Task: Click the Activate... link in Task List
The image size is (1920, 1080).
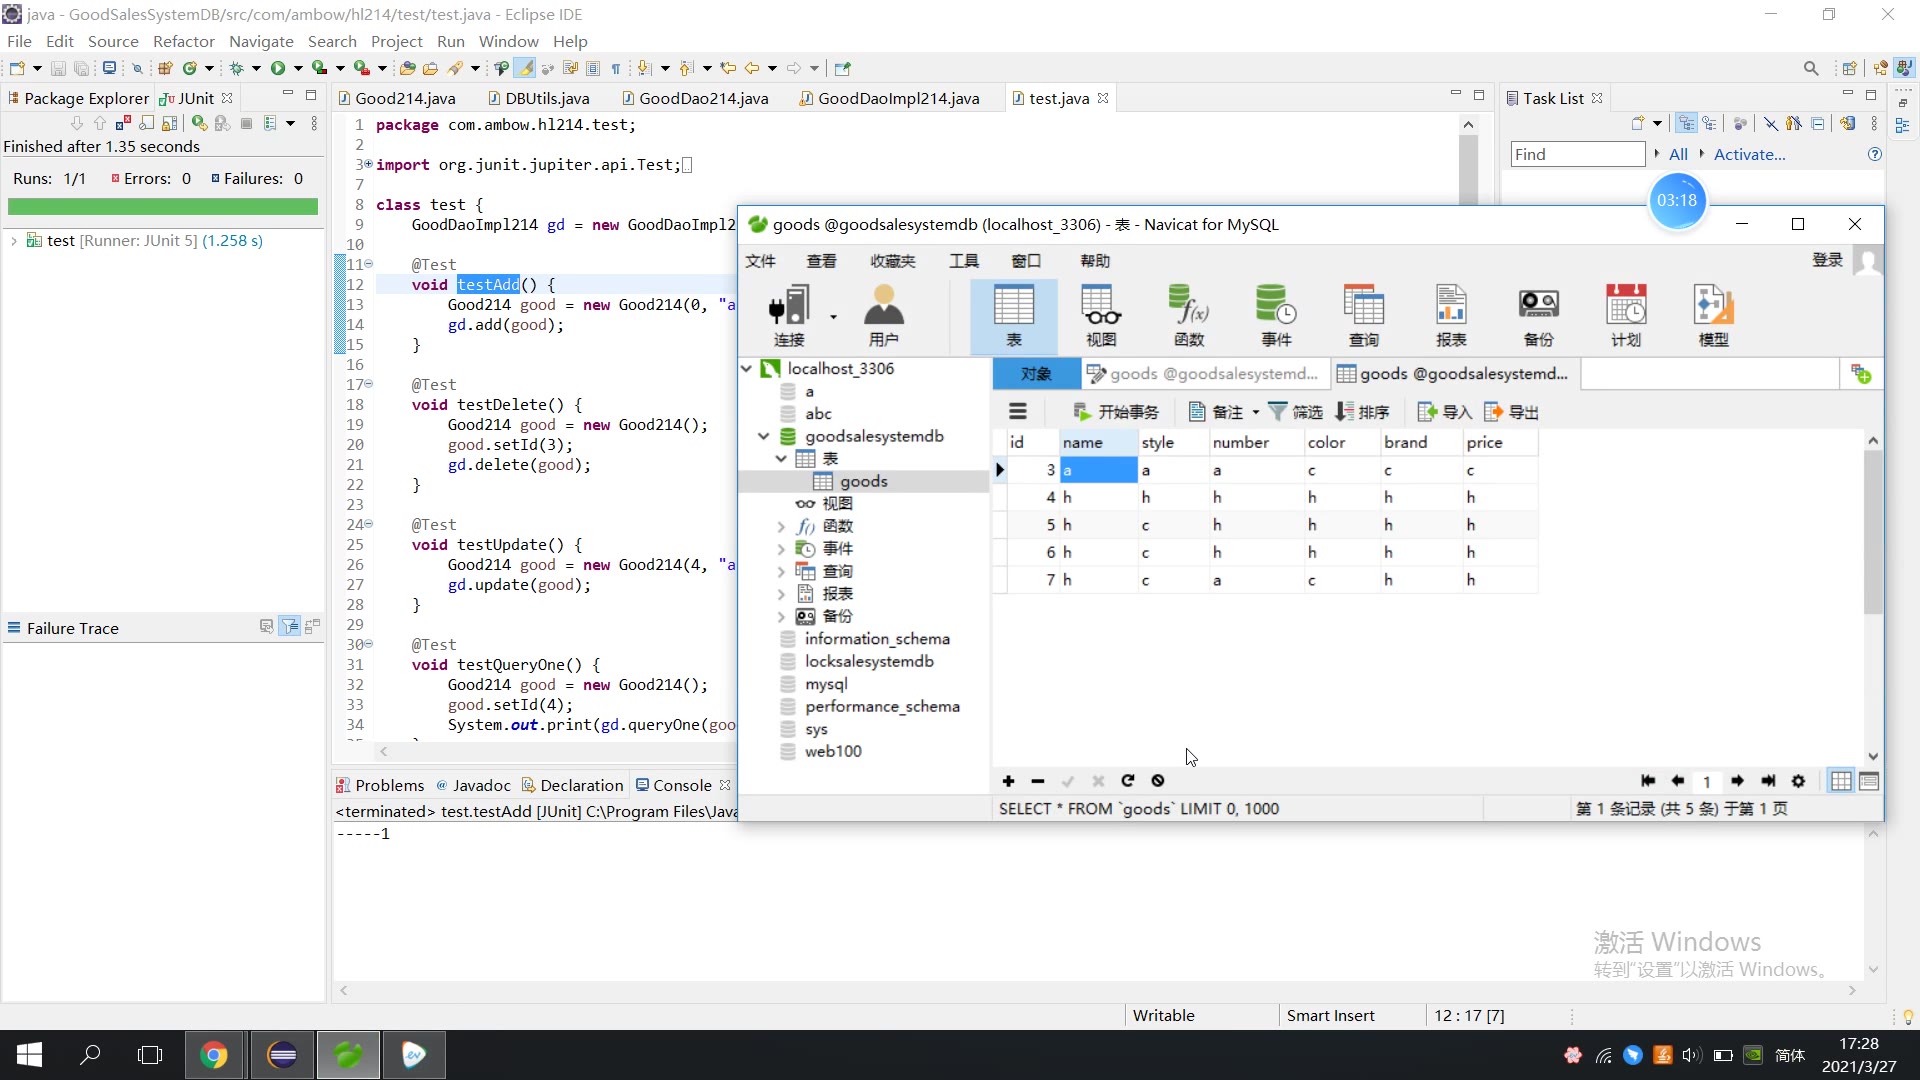Action: [x=1748, y=154]
